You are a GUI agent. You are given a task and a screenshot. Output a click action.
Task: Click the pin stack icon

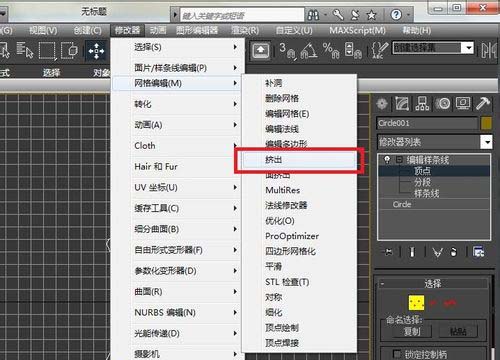coord(389,252)
